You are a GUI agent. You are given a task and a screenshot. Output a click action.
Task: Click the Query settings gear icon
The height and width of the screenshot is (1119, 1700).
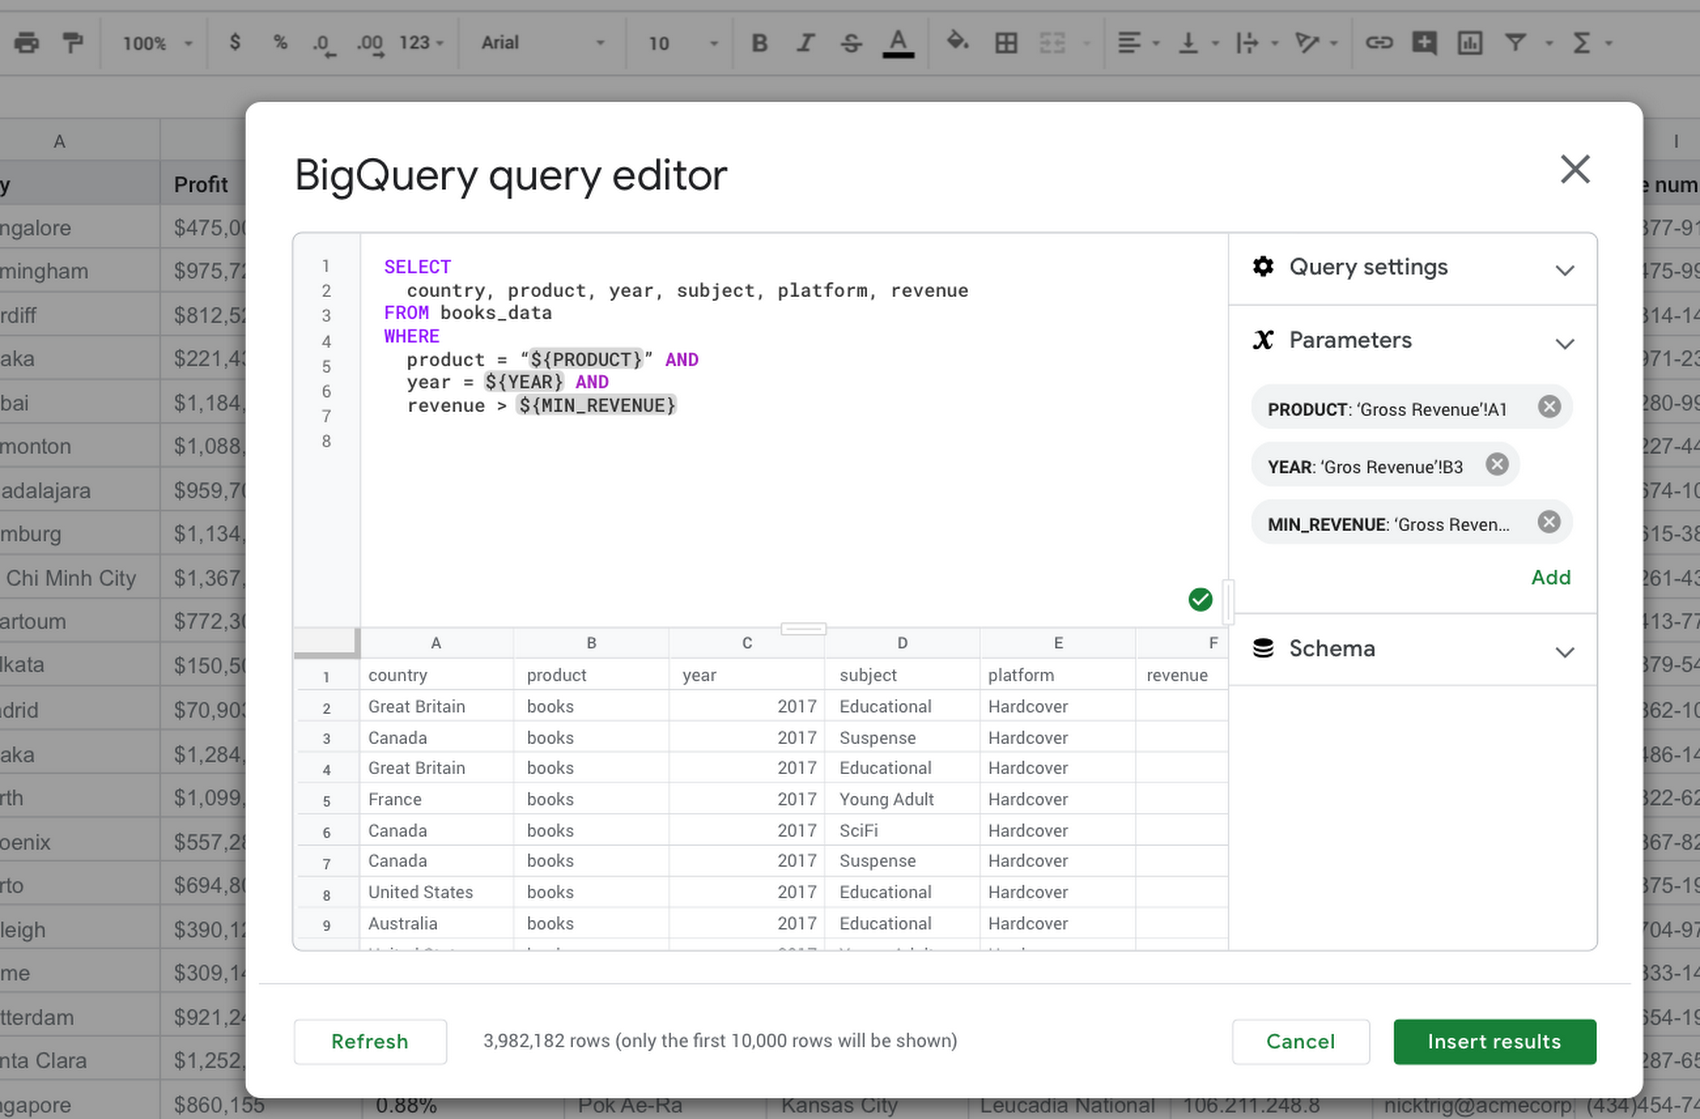[x=1263, y=266]
